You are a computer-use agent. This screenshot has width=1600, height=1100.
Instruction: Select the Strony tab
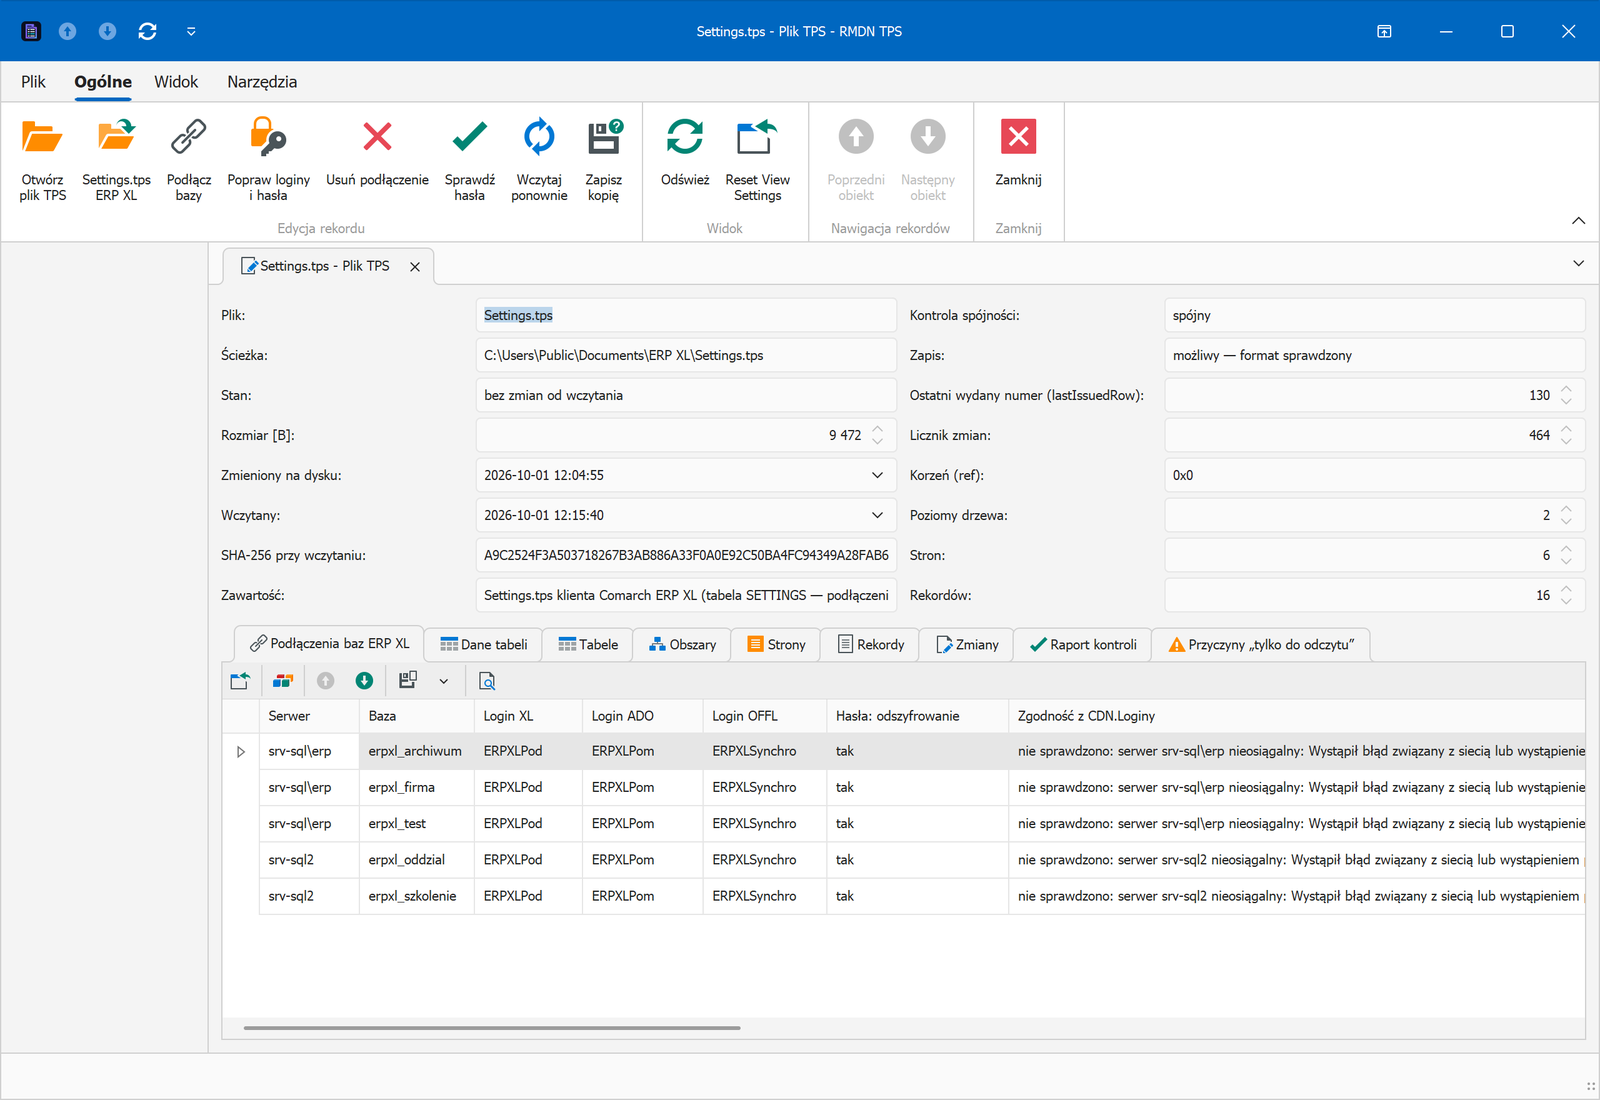tap(776, 645)
